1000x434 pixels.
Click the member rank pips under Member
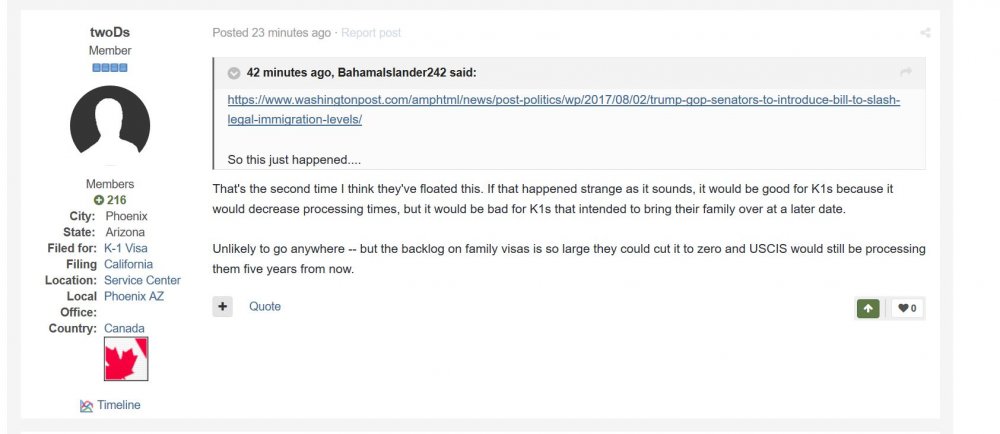110,68
